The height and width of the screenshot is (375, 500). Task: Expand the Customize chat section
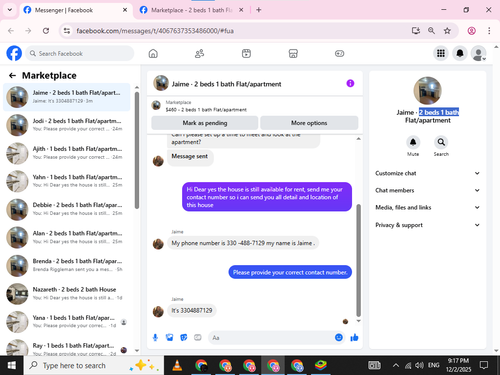pos(428,173)
